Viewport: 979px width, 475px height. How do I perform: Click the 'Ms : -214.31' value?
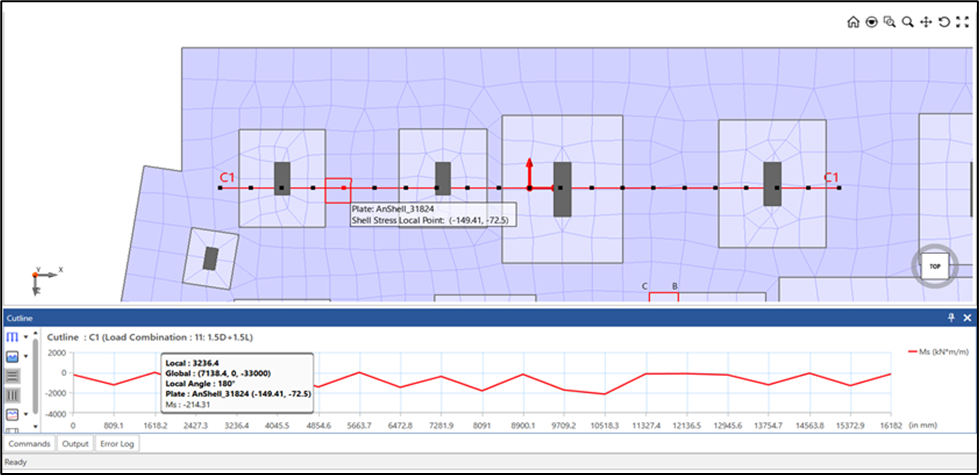point(187,404)
